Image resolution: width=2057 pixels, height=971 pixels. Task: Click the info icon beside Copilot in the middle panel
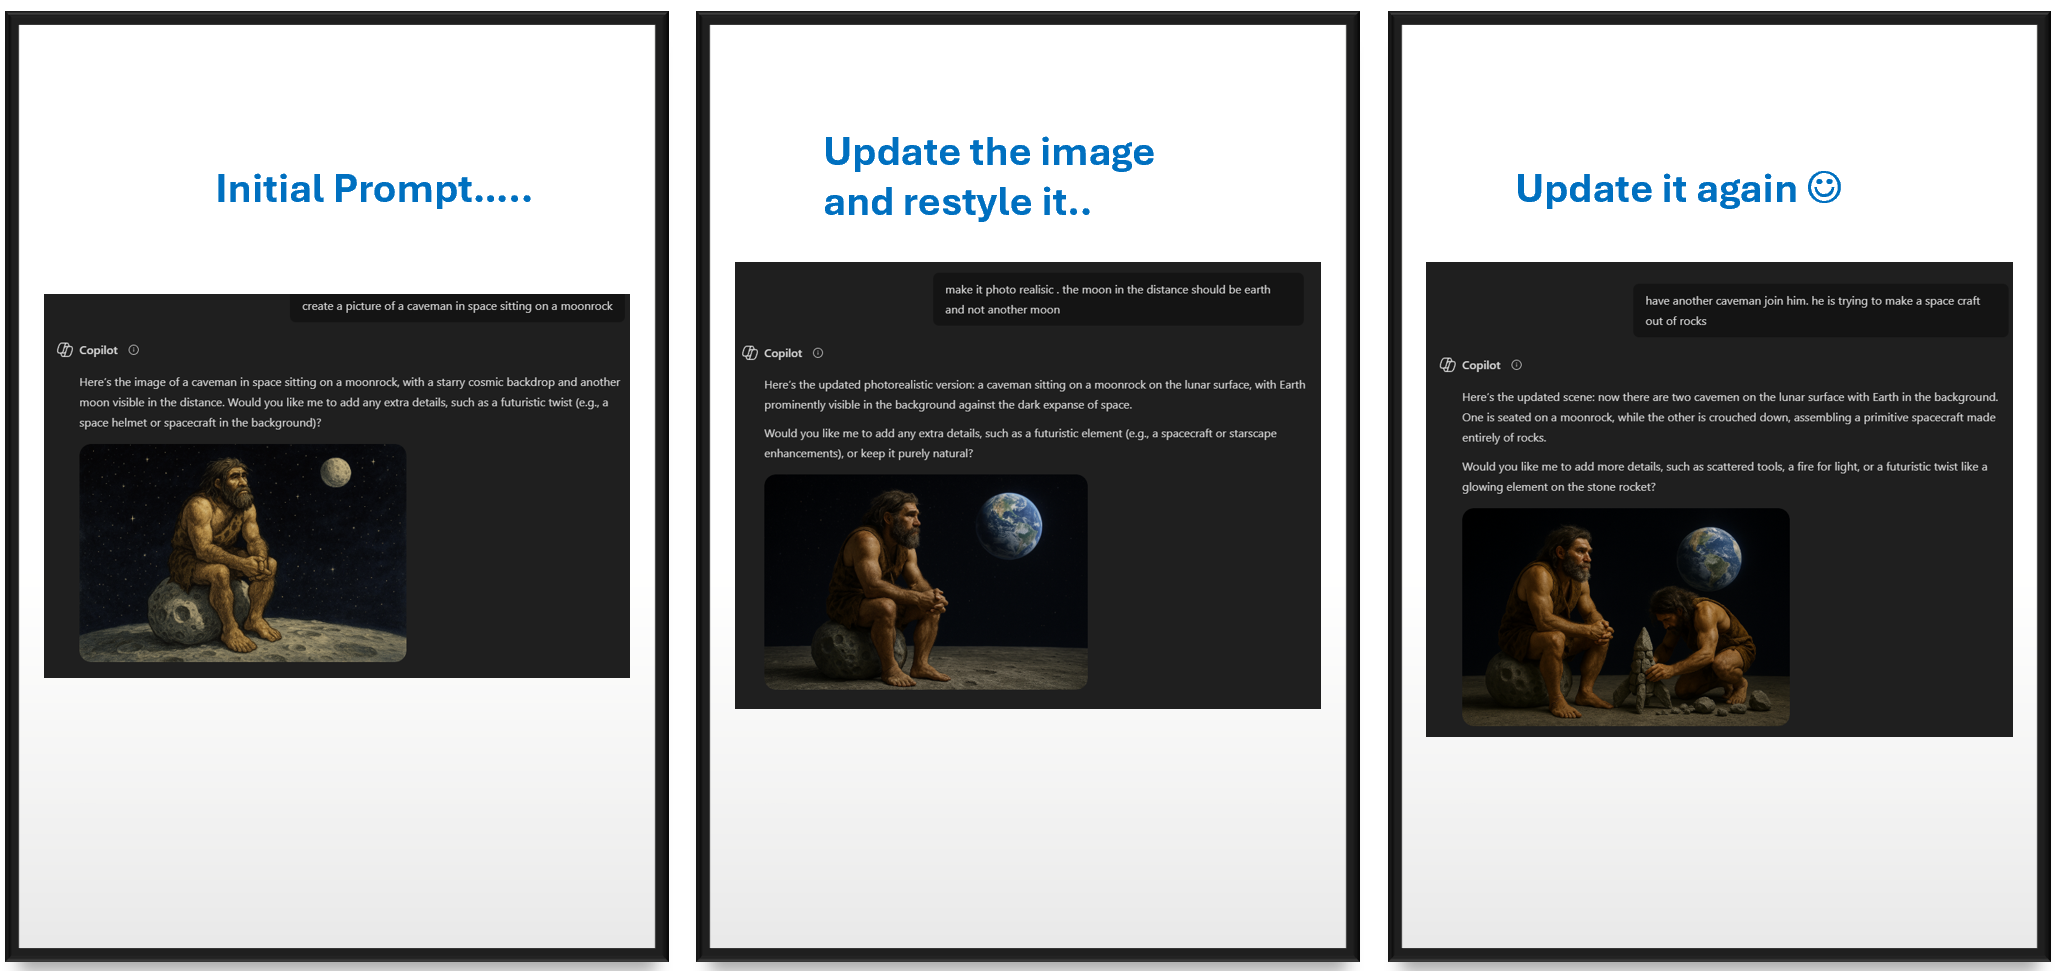[x=818, y=353]
